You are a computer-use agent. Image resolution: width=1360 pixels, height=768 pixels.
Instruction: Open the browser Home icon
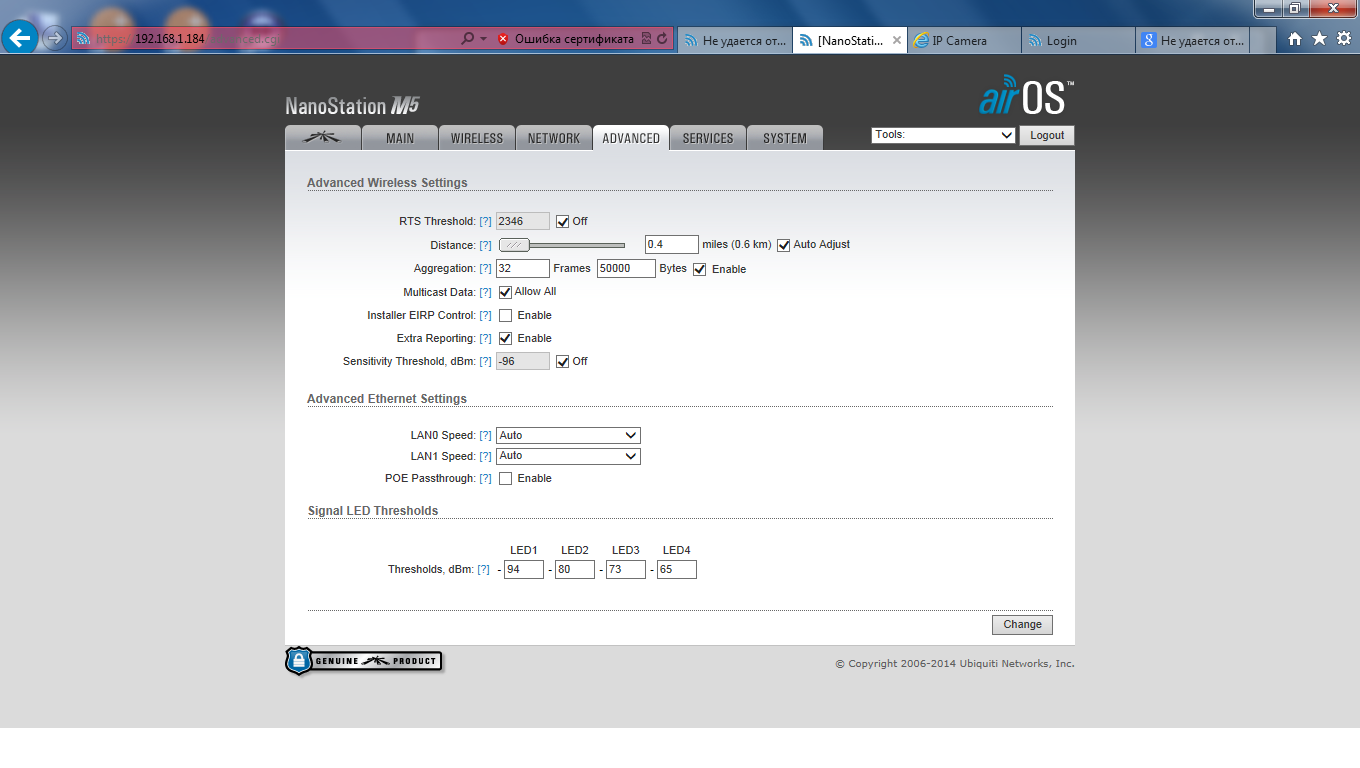click(1295, 39)
